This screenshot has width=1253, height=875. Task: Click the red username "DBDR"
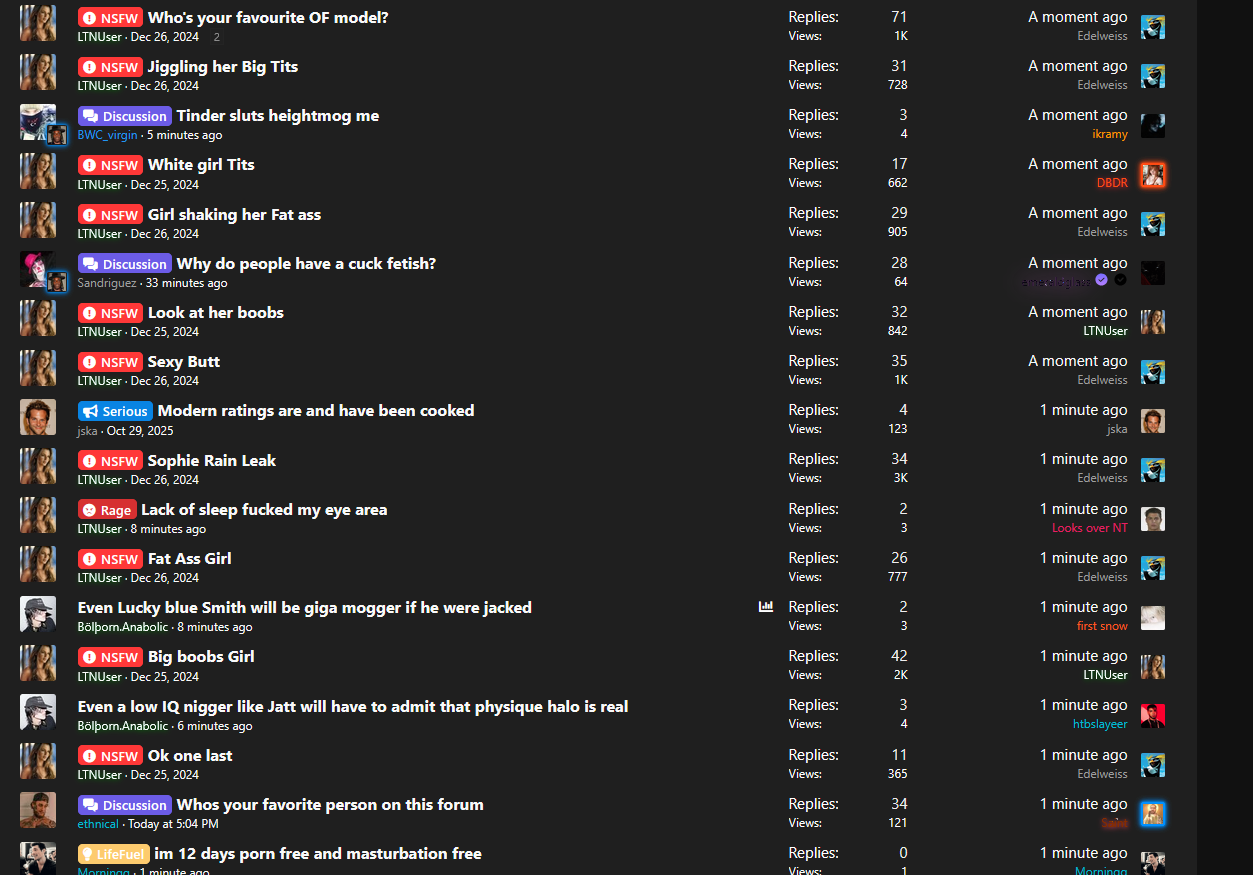pyautogui.click(x=1112, y=183)
